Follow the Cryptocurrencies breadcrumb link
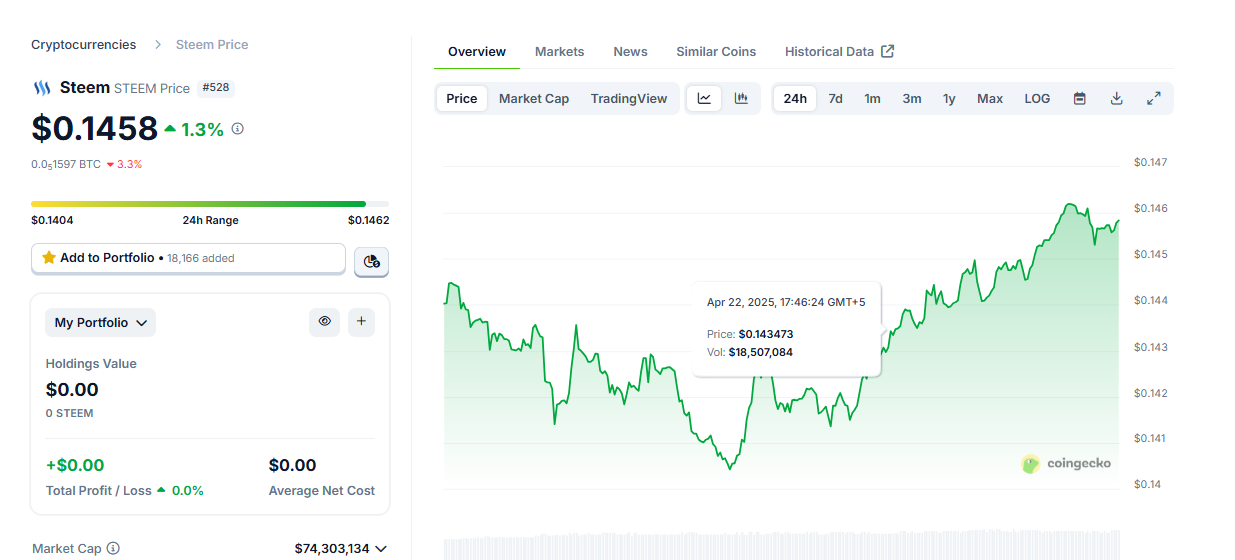 click(83, 44)
